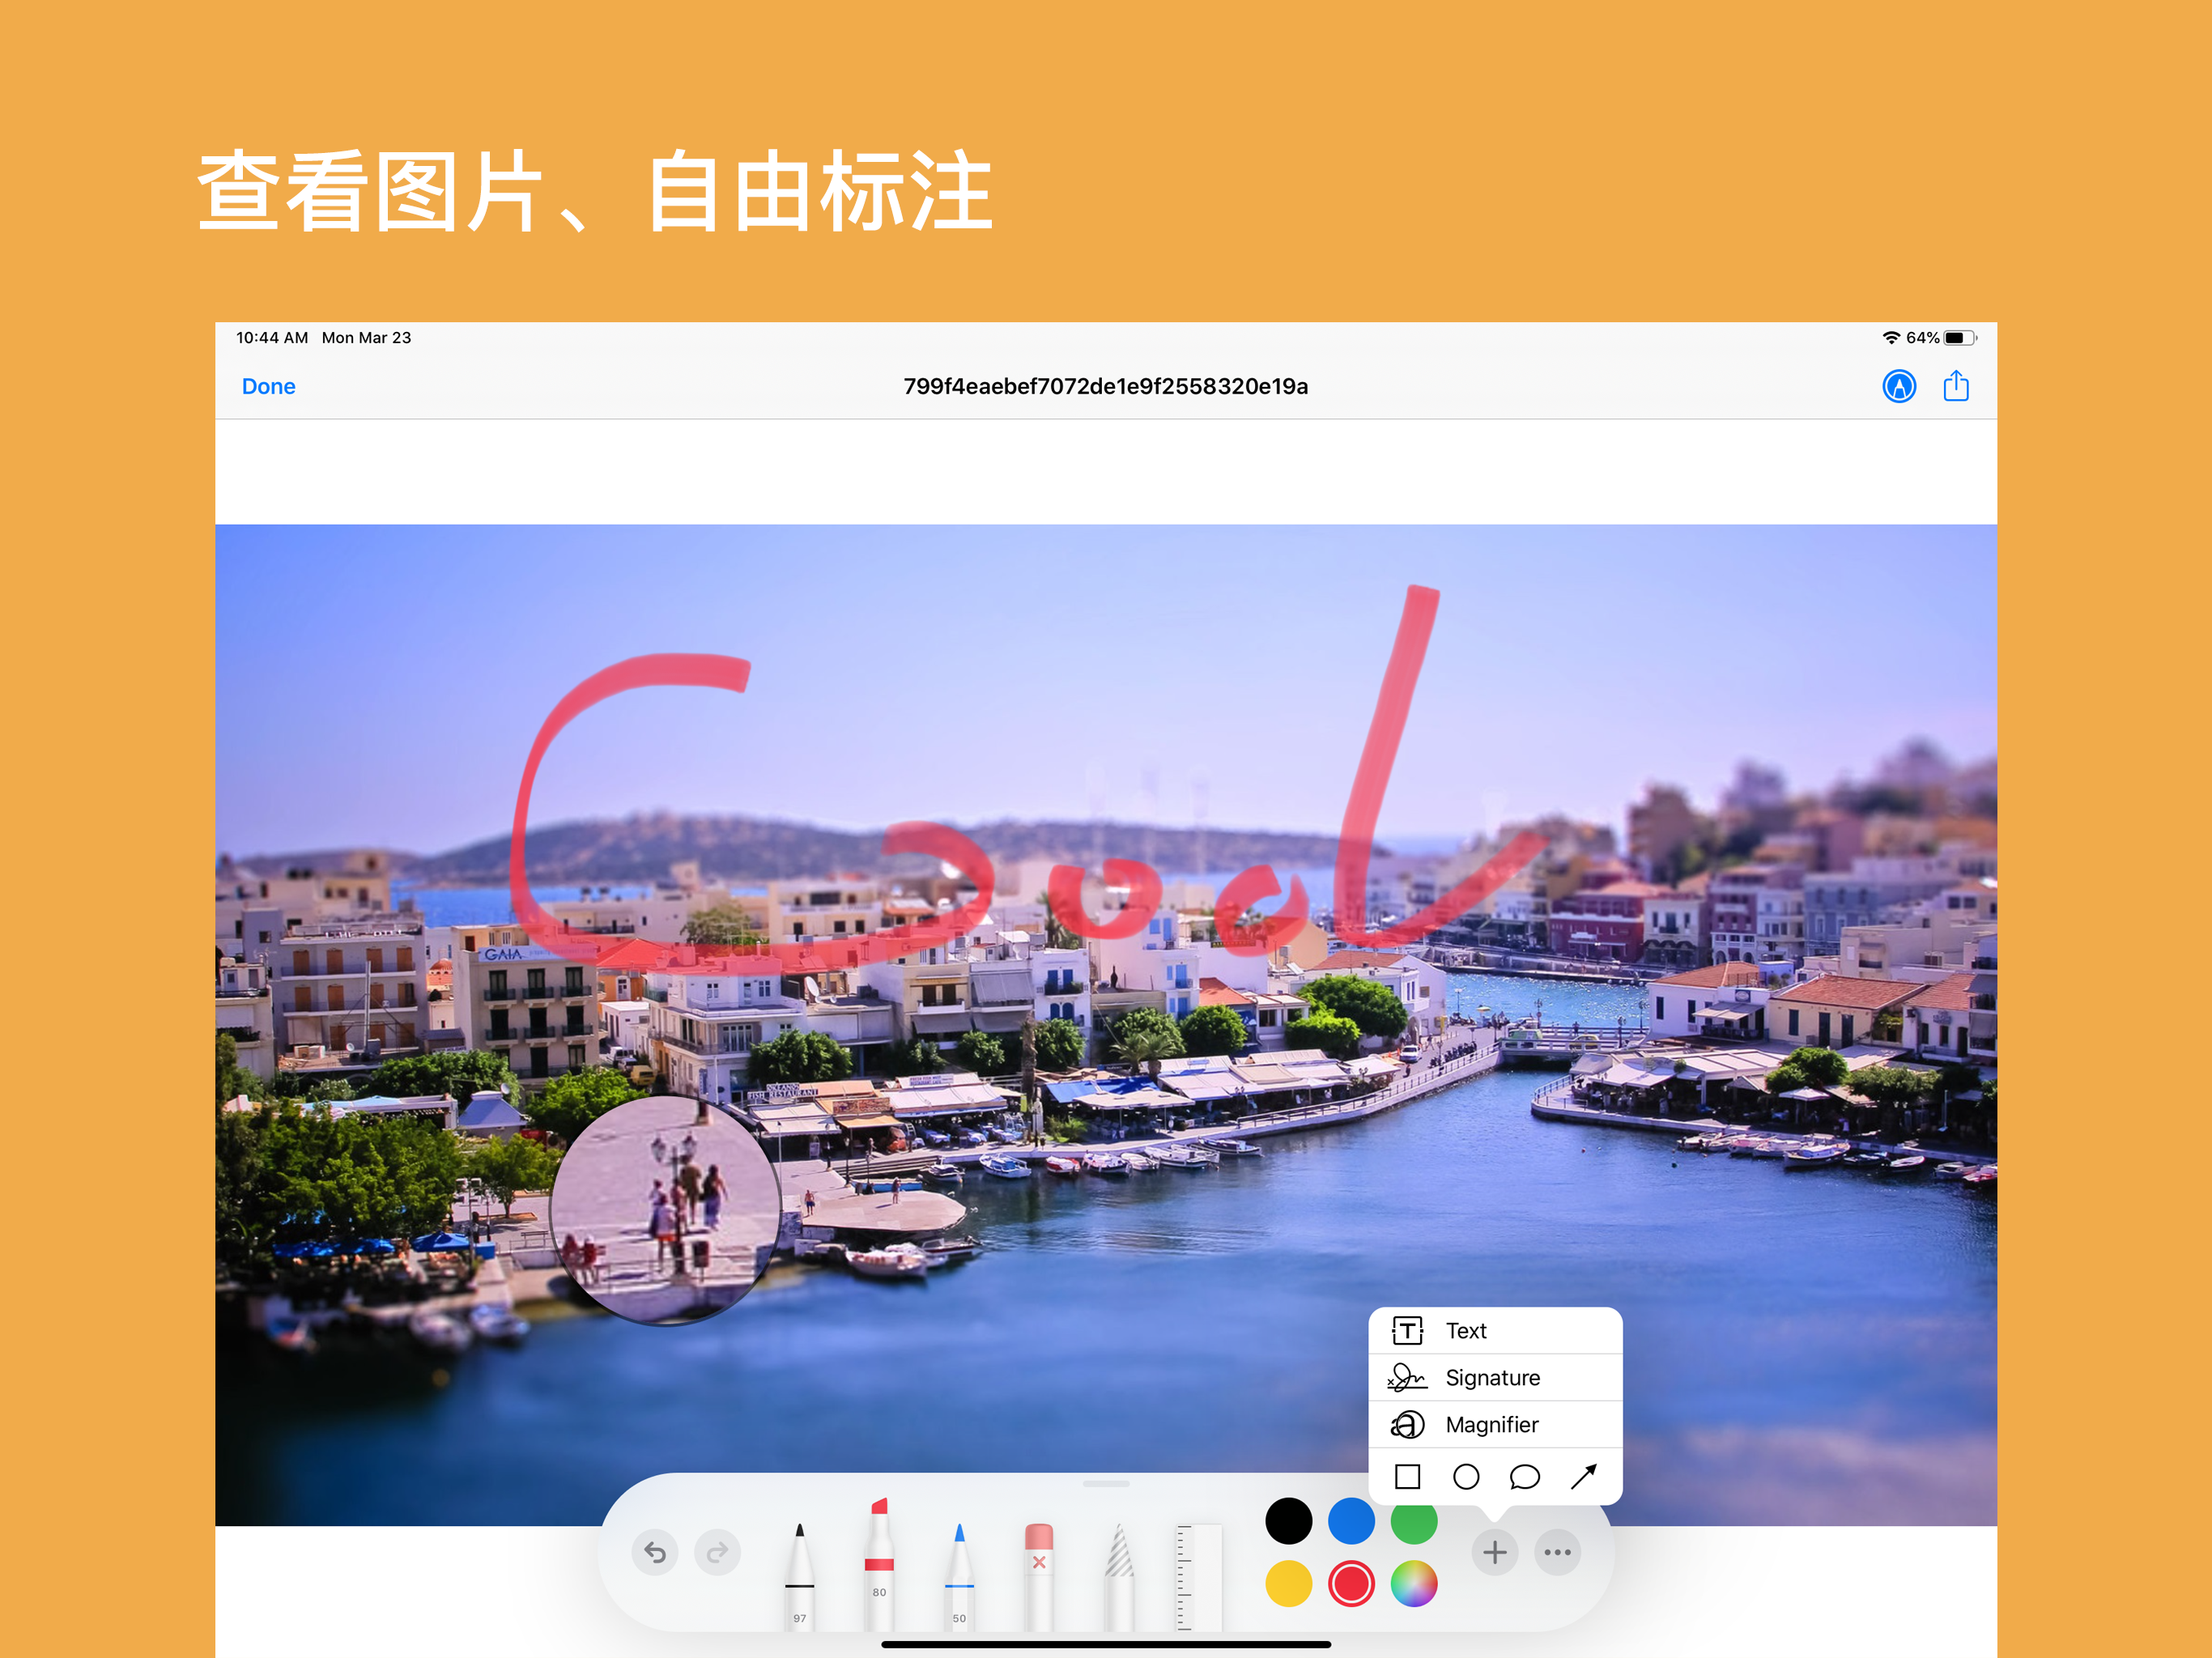Open the three-dots more options menu

(1557, 1552)
